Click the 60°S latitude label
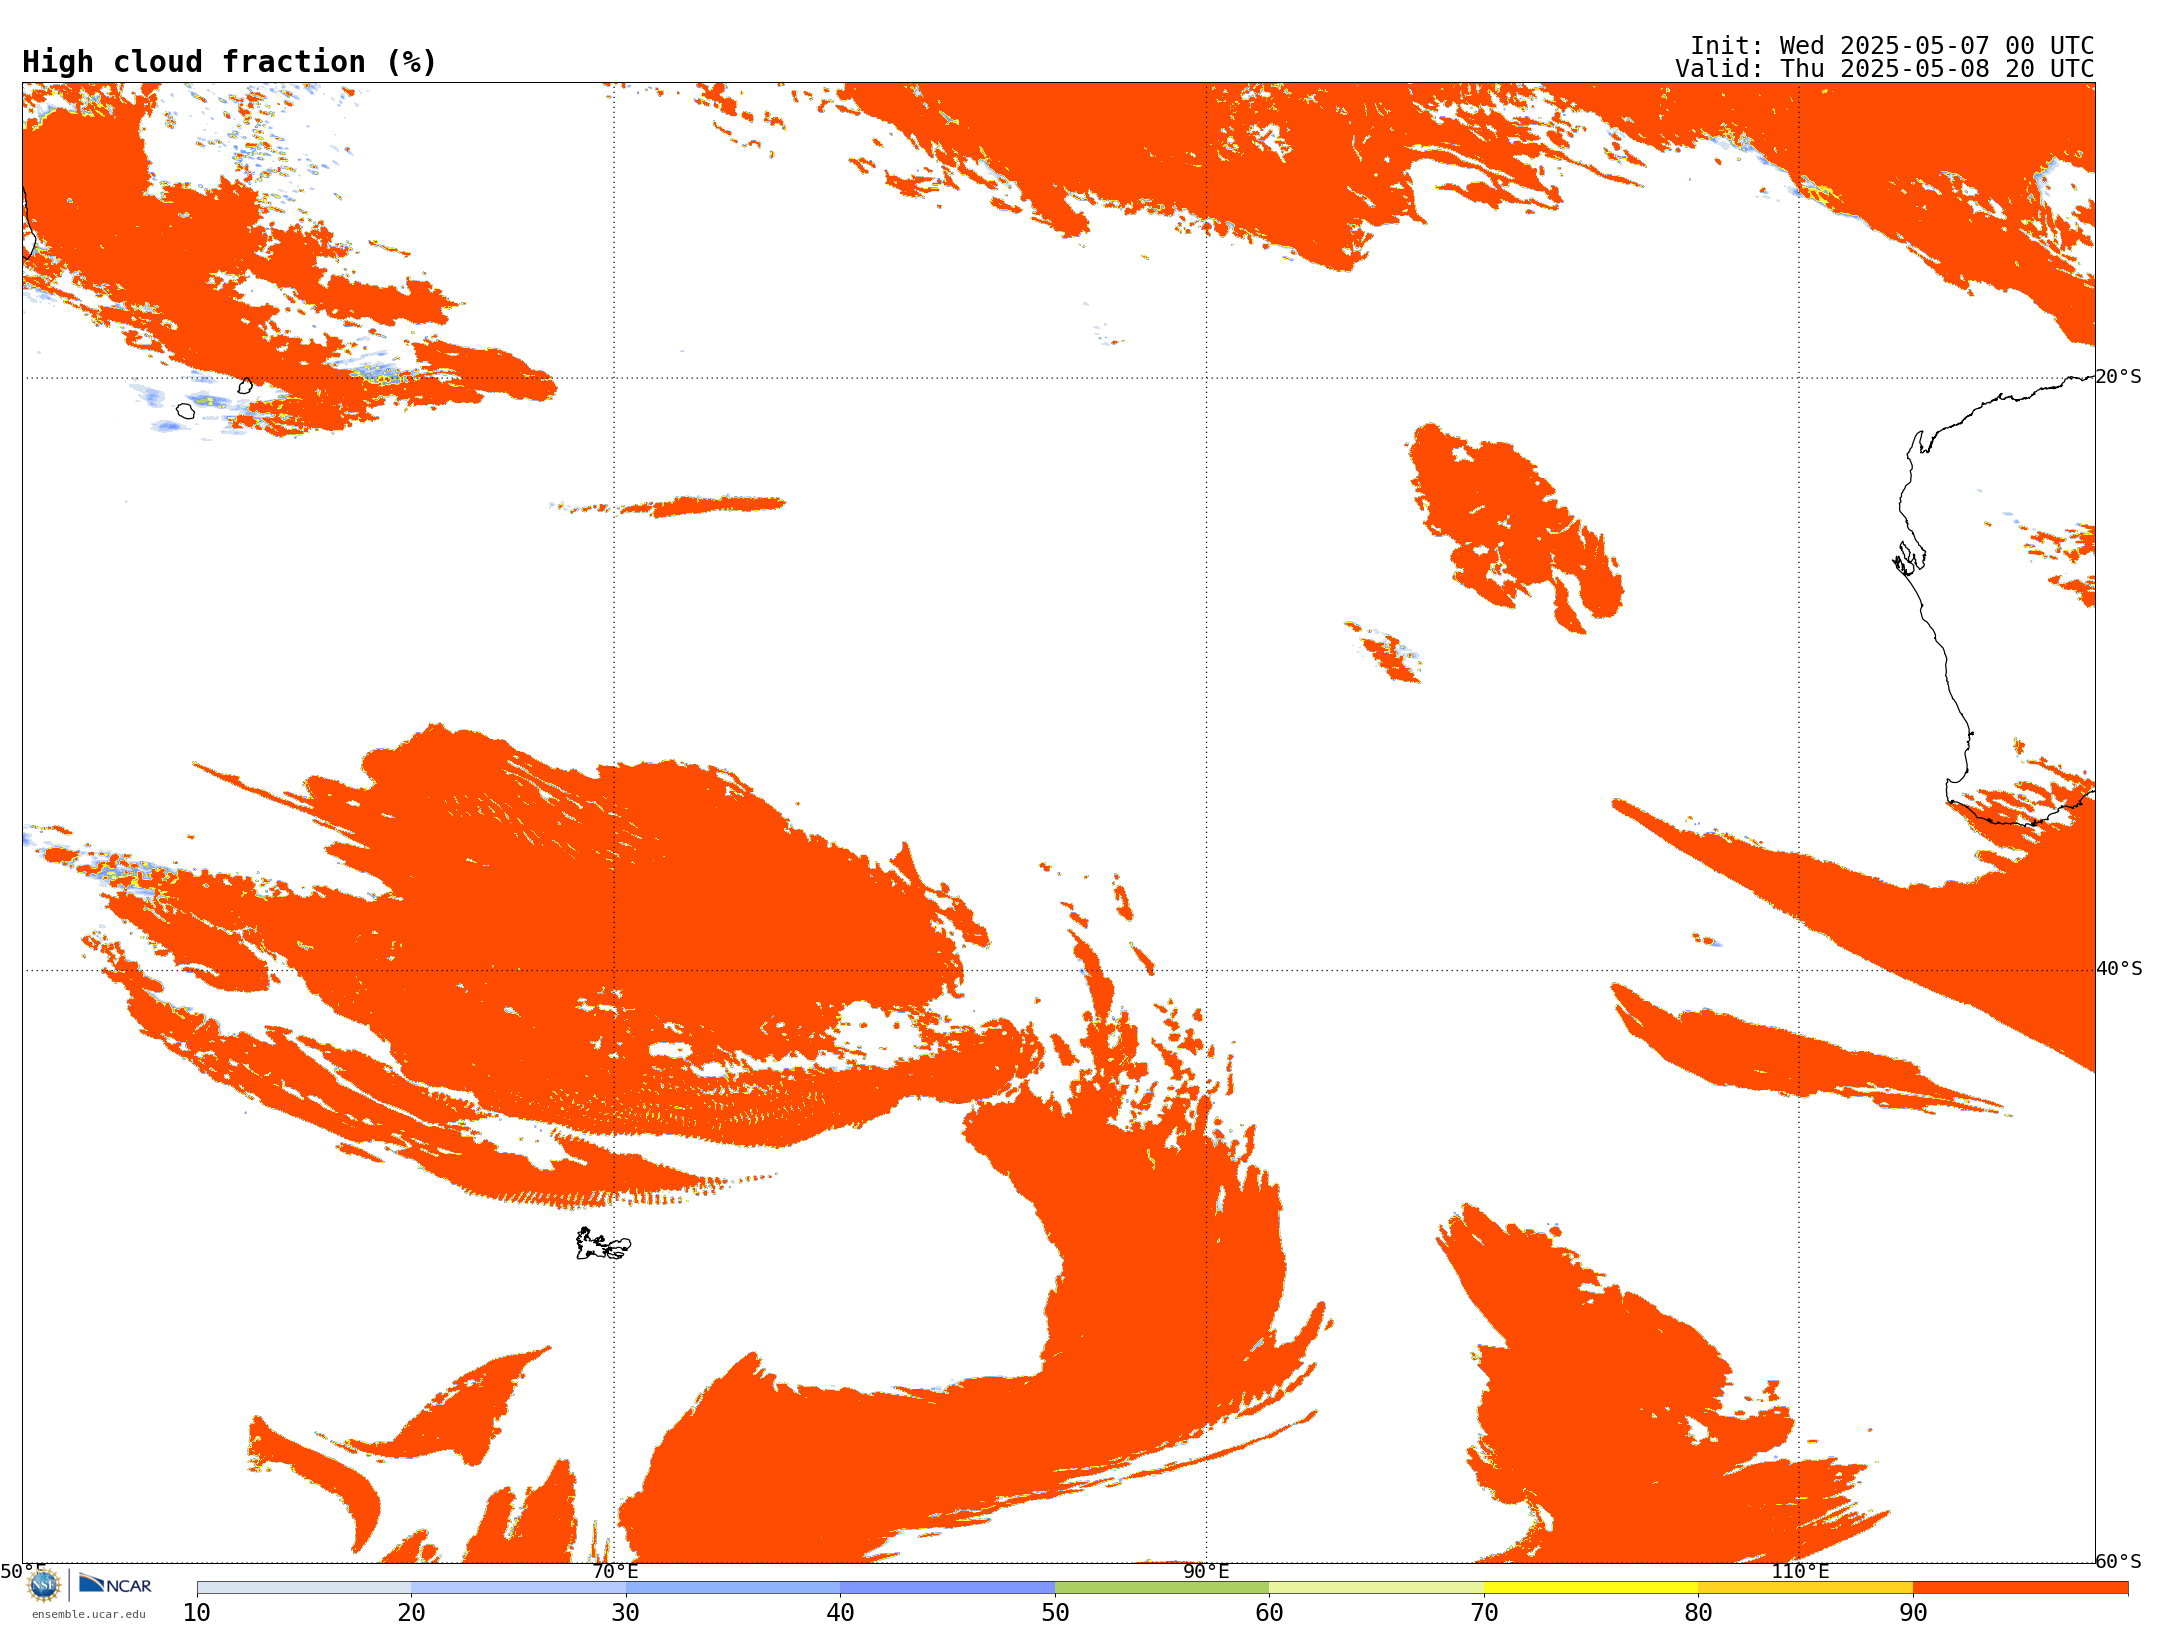Viewport: 2160px width, 1626px height. [x=2118, y=1561]
